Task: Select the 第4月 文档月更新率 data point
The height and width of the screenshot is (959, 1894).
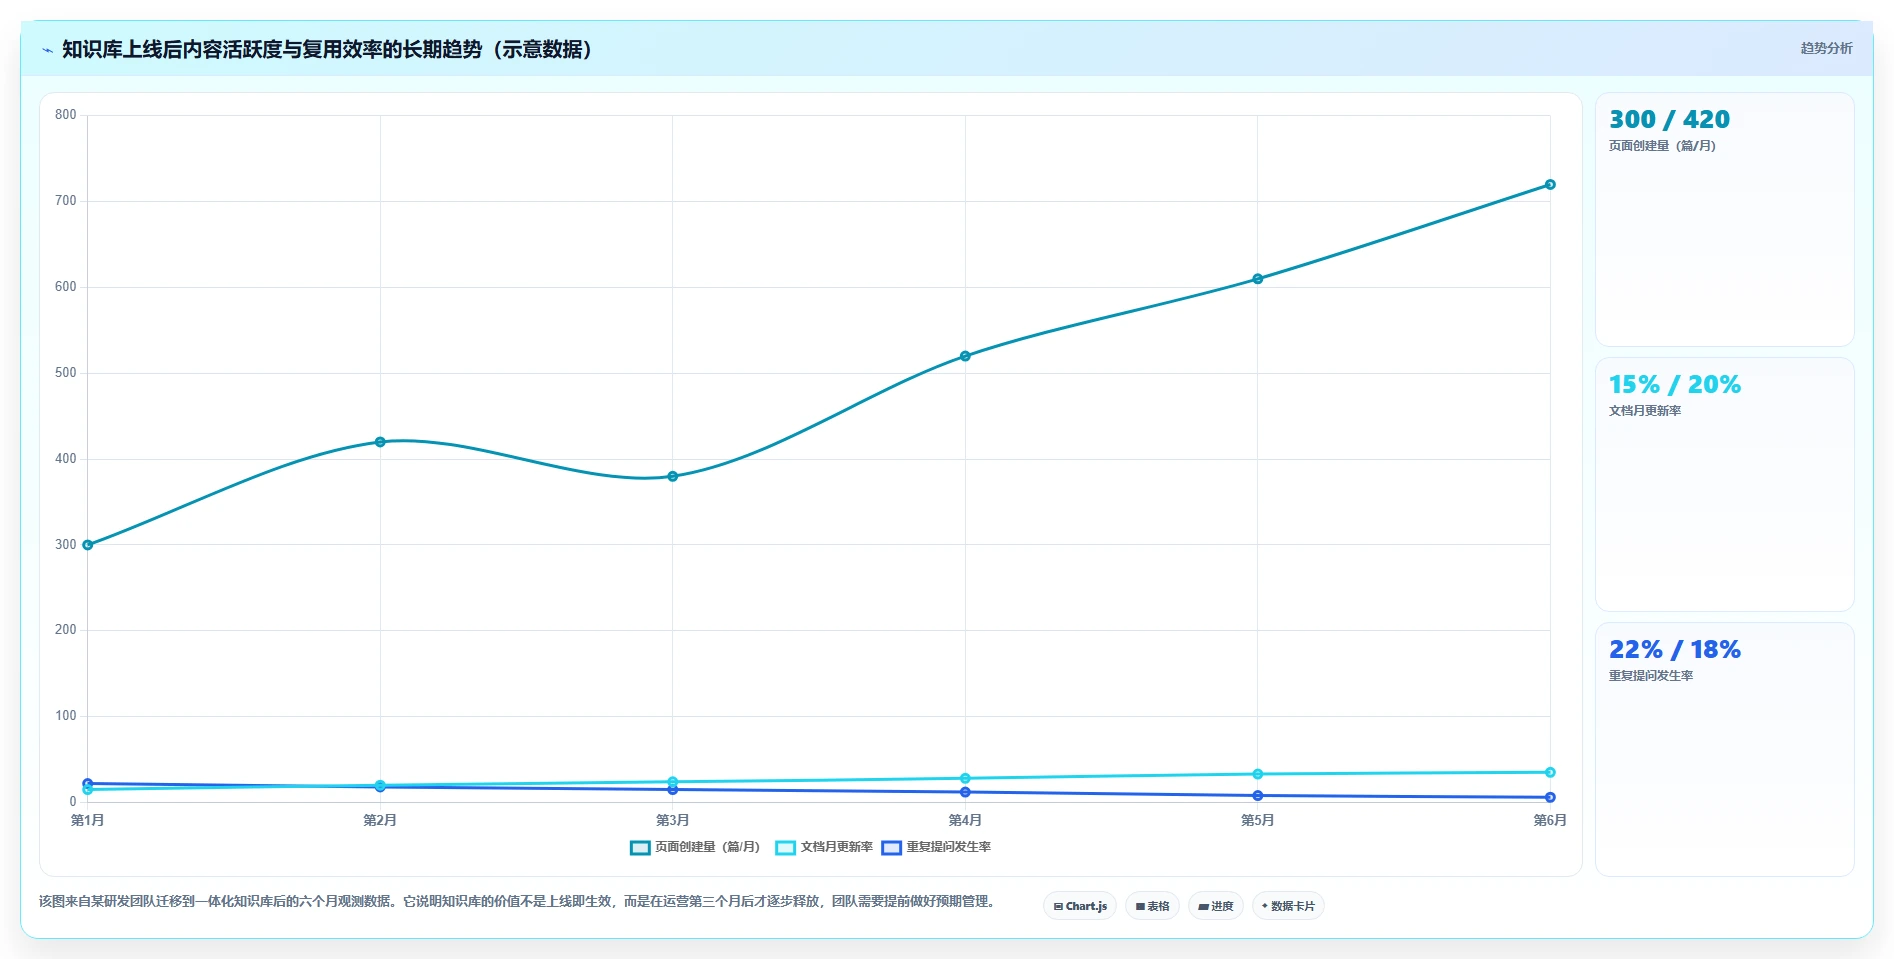Action: [x=965, y=778]
